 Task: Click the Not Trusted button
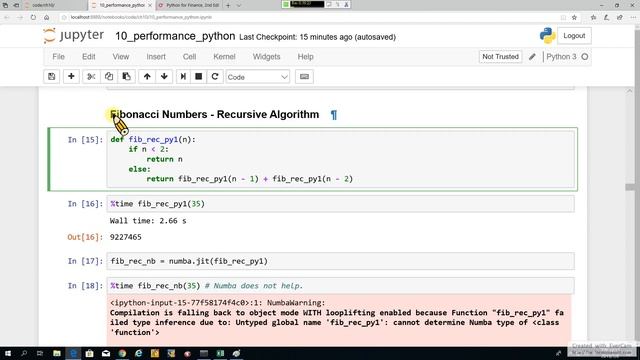[500, 57]
